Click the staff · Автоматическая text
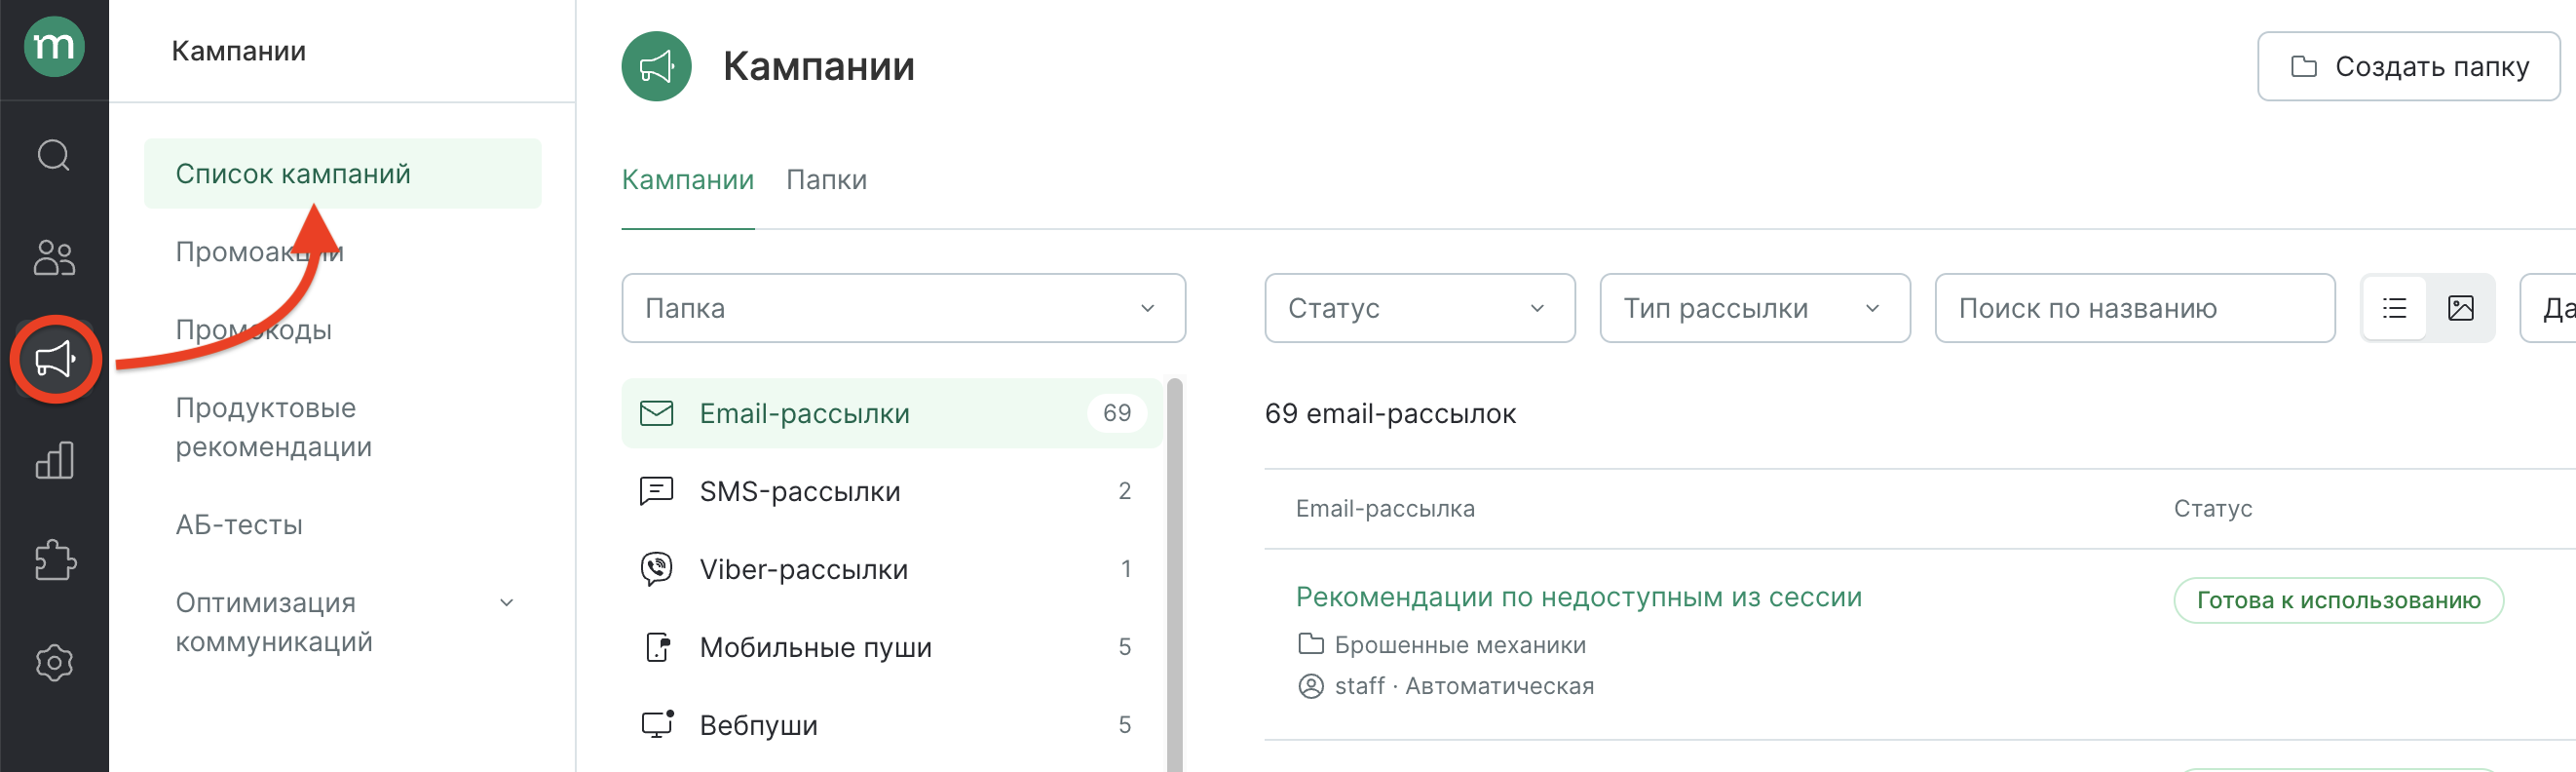 coord(1464,686)
